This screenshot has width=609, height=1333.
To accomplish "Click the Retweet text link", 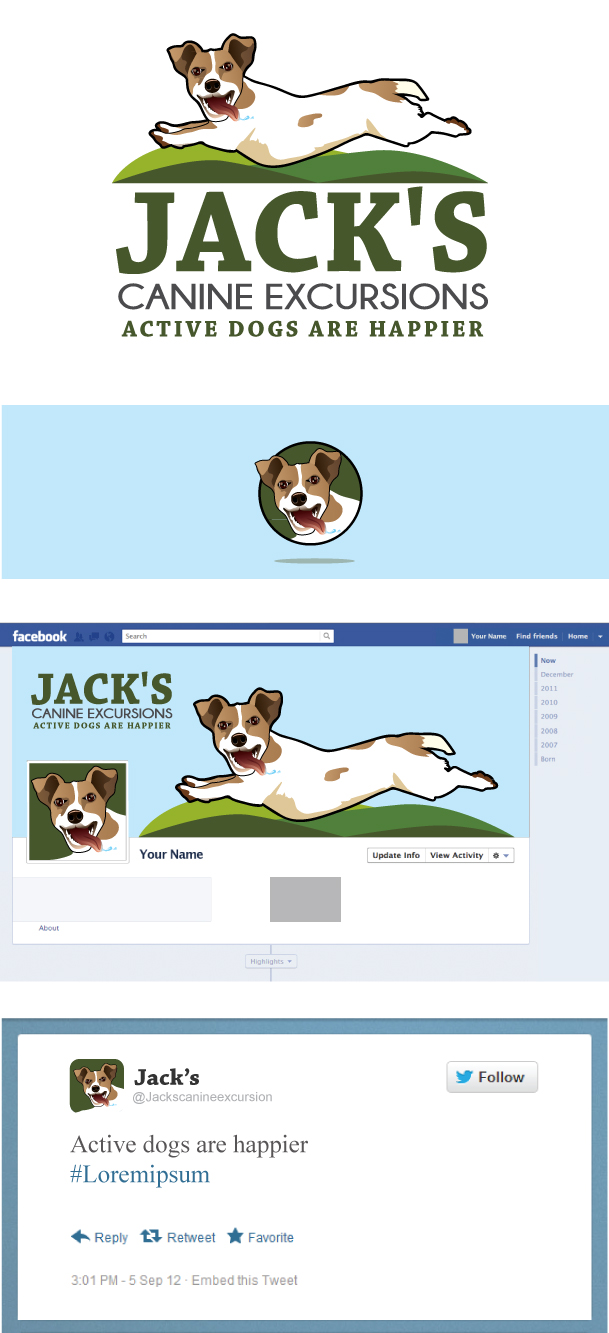I will pyautogui.click(x=191, y=1238).
